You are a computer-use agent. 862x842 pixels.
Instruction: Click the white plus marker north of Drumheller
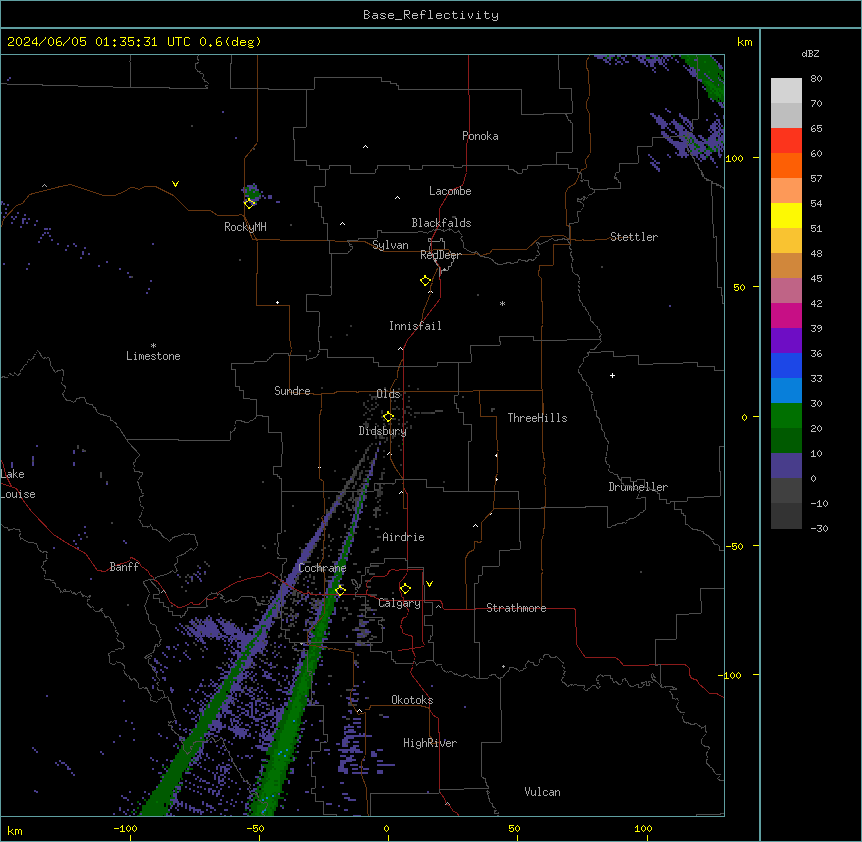[612, 375]
